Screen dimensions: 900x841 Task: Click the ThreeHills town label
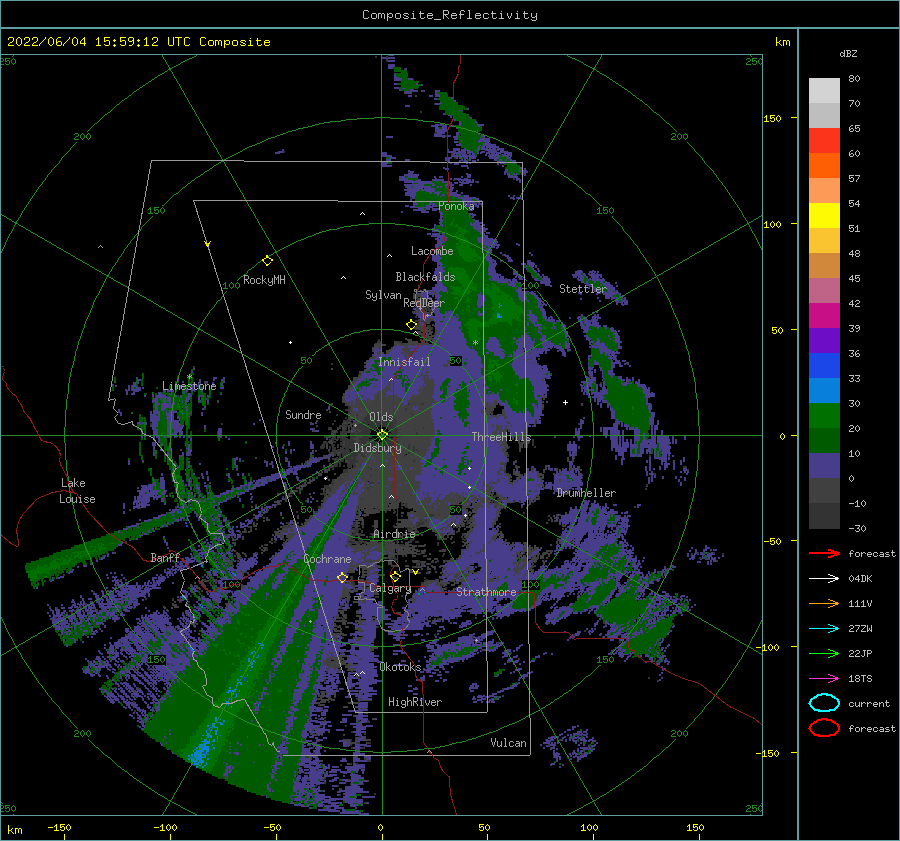tap(502, 437)
